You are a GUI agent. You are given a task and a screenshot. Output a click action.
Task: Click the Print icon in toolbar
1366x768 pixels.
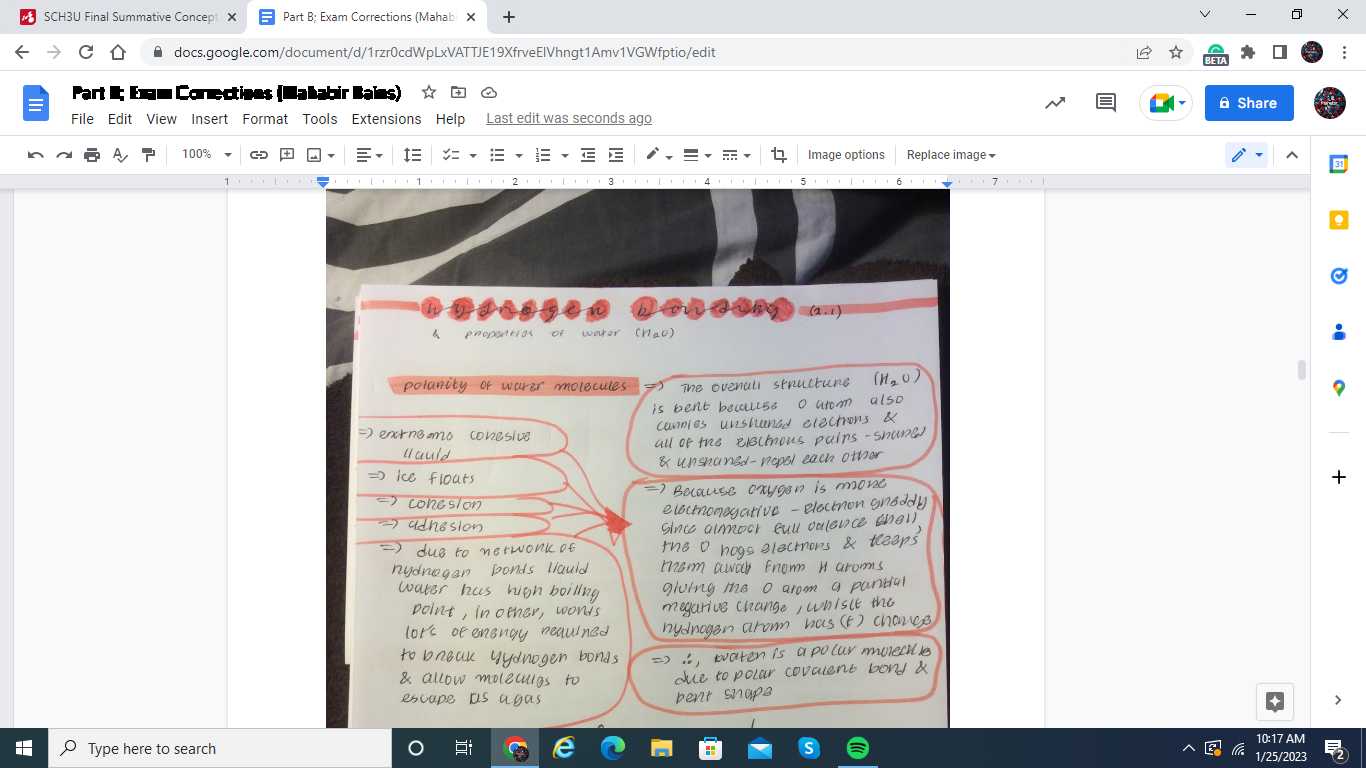click(x=92, y=155)
